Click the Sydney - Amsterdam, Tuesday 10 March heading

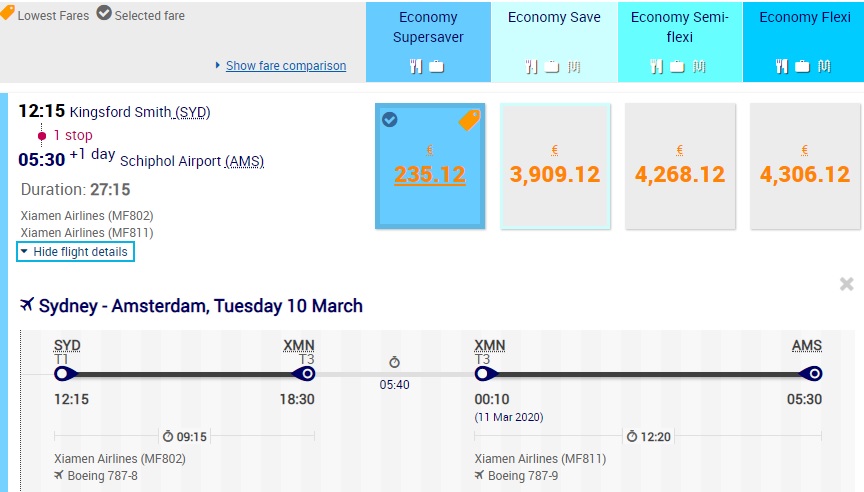pyautogui.click(x=201, y=305)
